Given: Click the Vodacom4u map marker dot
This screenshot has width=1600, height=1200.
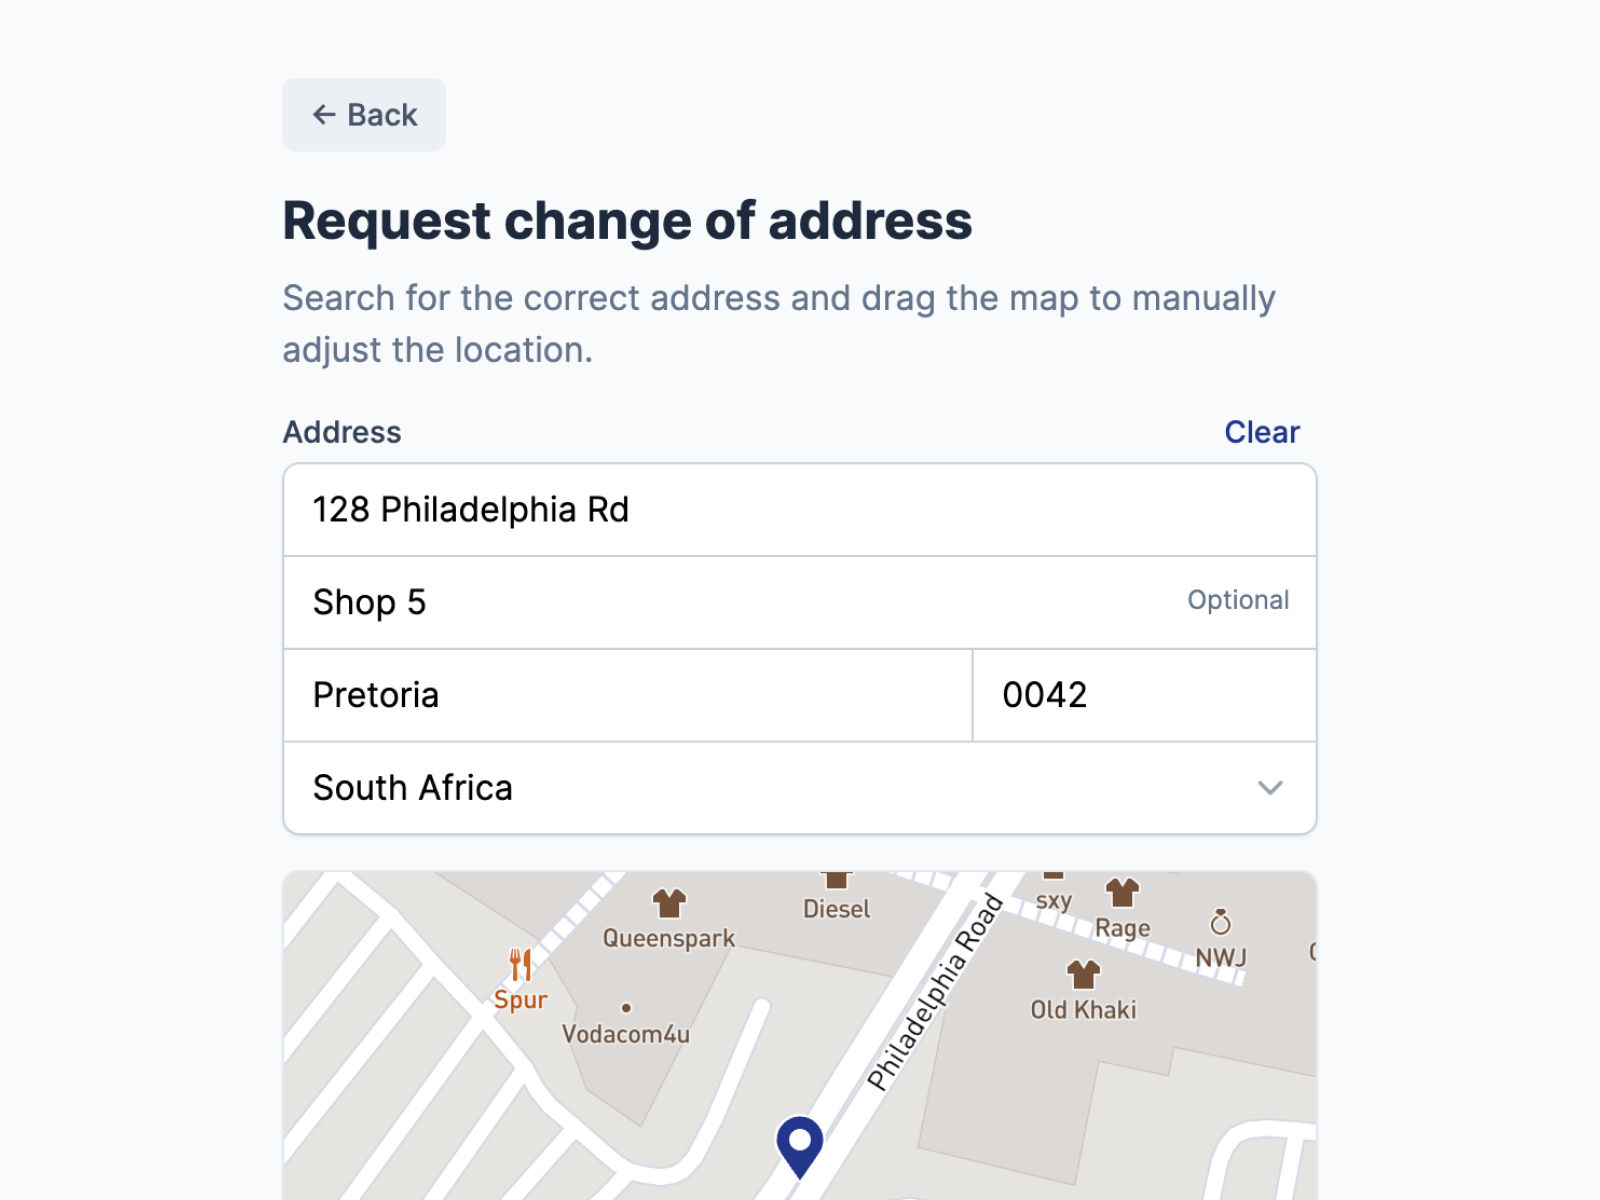Looking at the screenshot, I should 626,1008.
